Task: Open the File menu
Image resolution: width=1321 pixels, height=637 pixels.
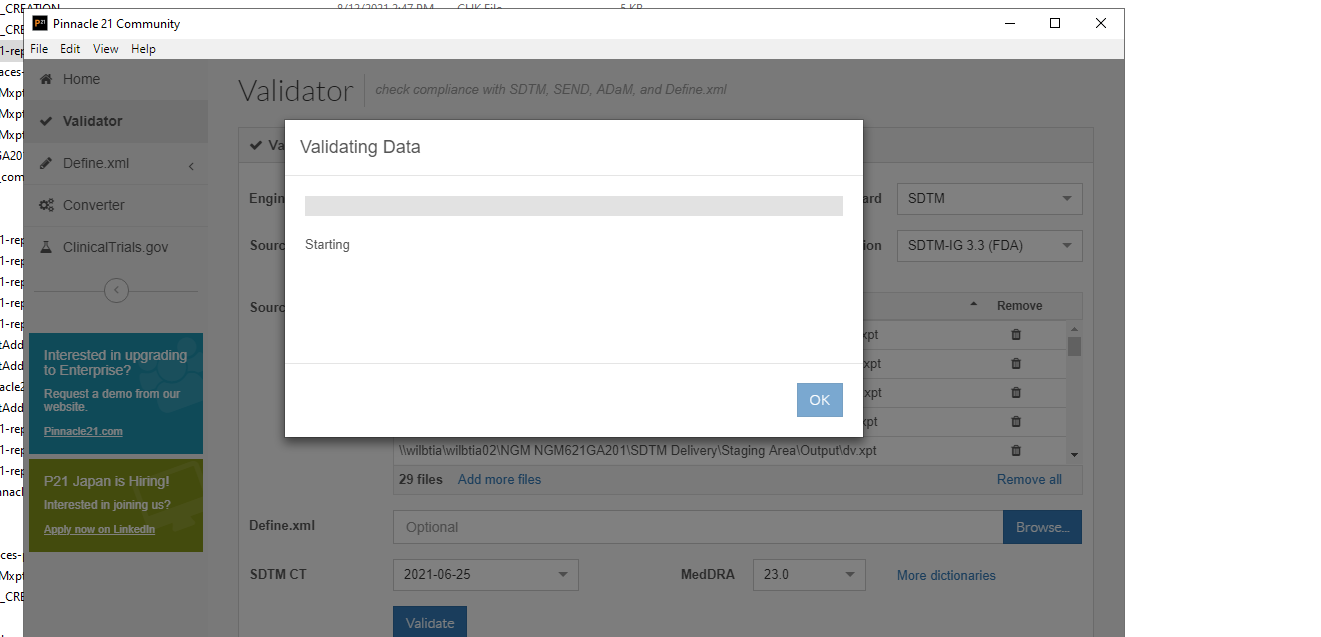Action: click(39, 49)
